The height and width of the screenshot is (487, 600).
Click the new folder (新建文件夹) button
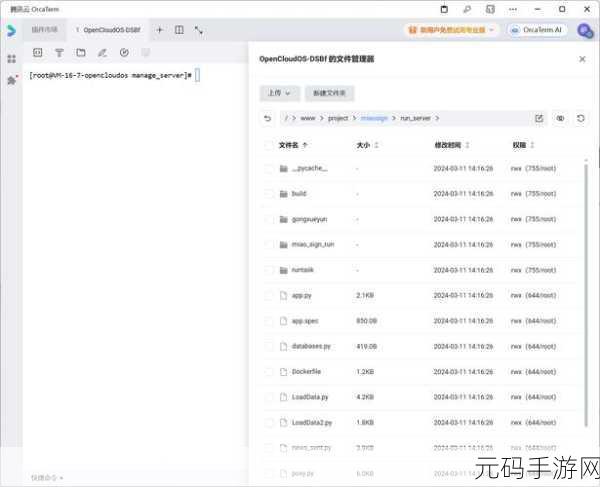point(329,93)
